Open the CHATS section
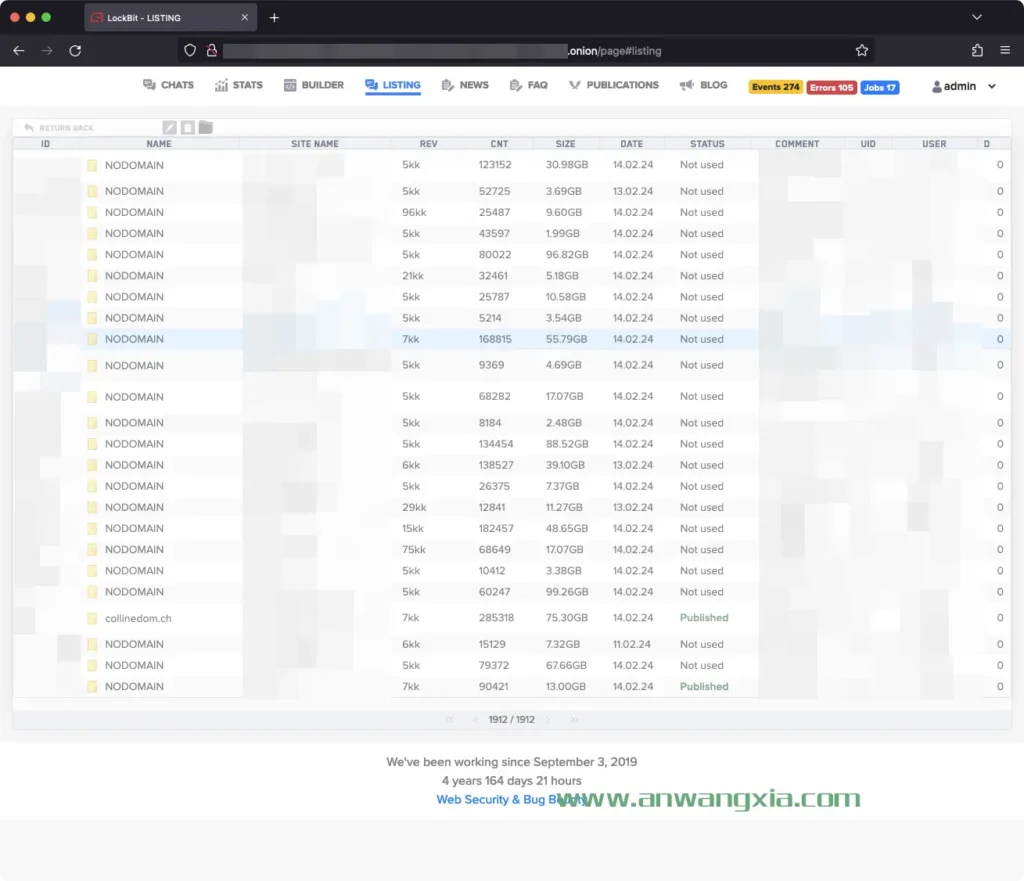 (x=168, y=85)
